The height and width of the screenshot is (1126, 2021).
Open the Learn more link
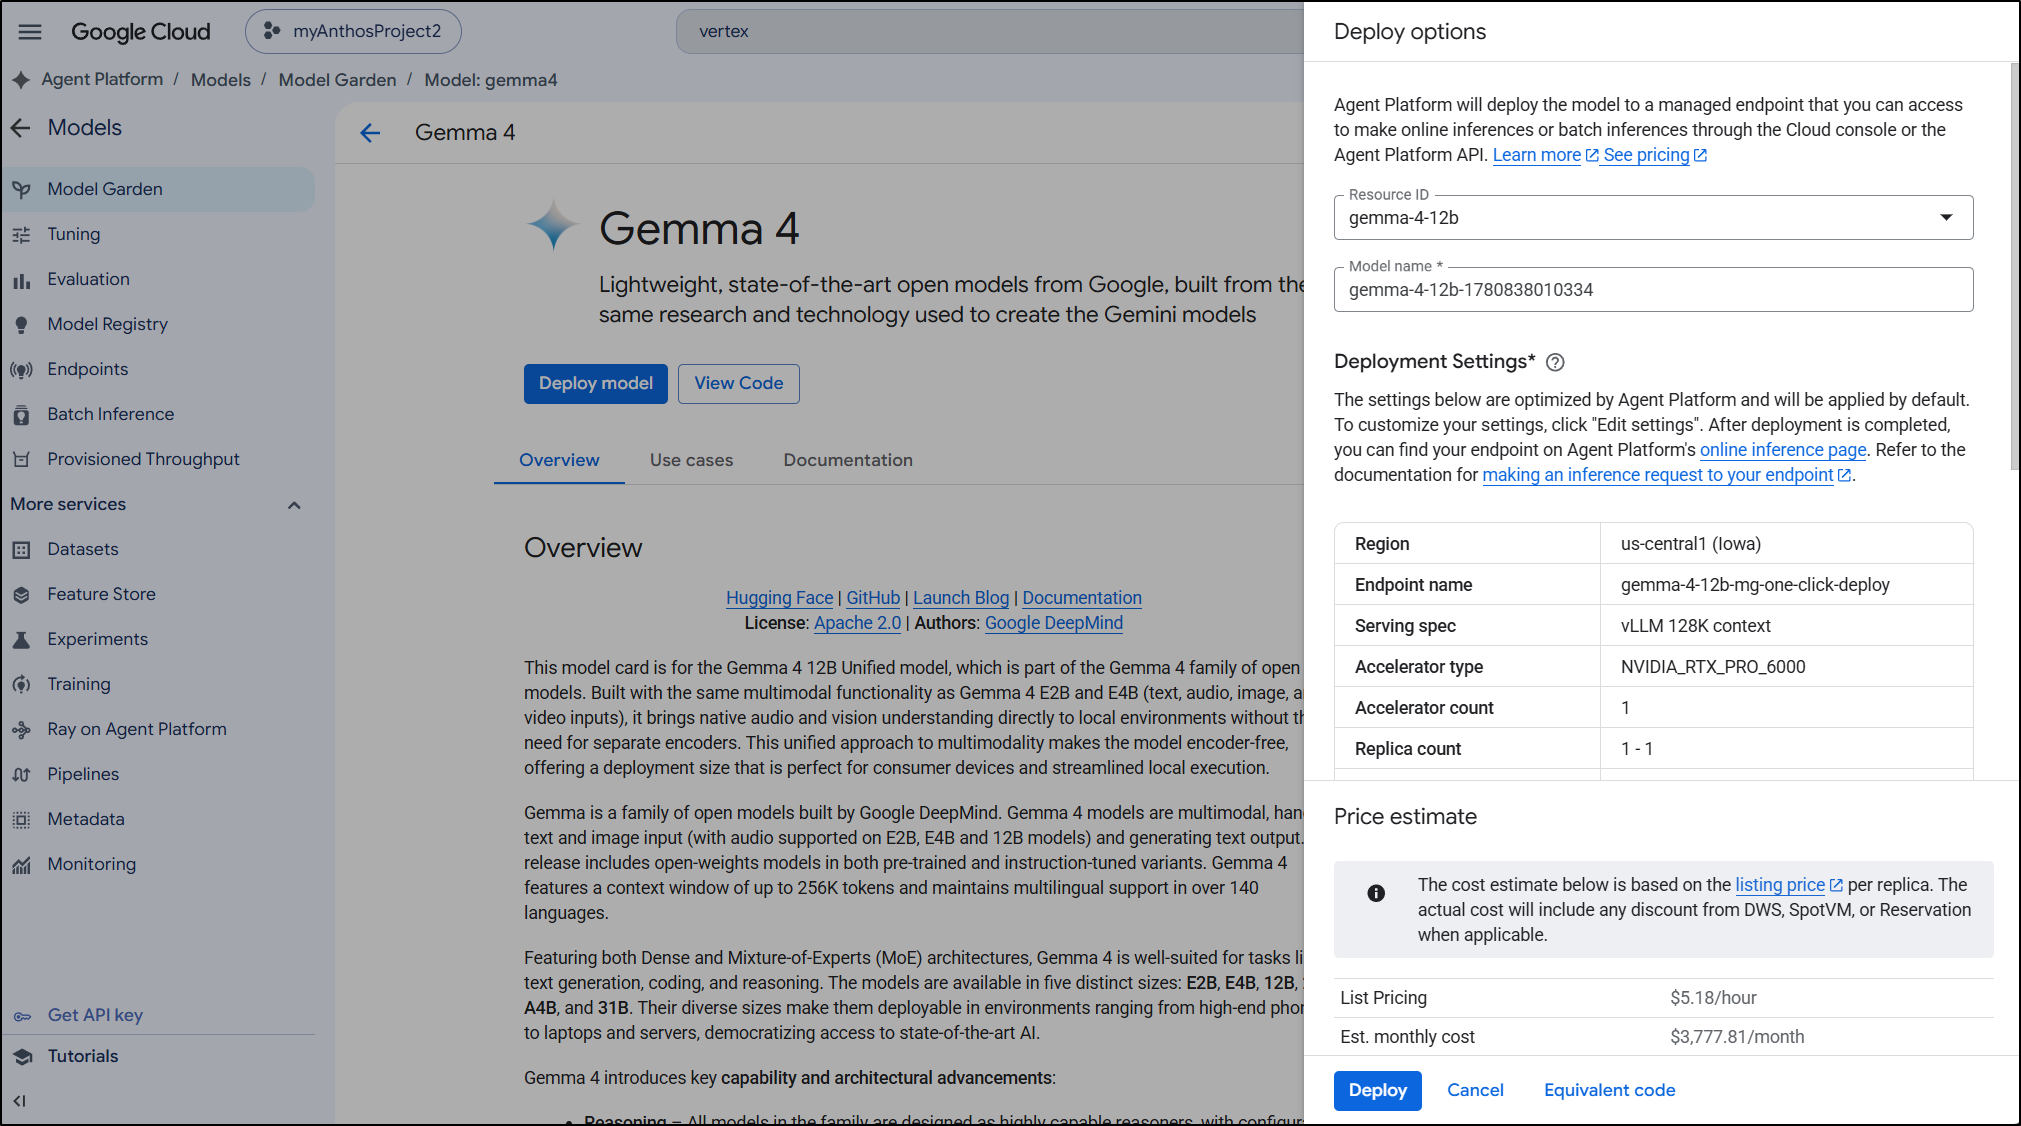point(1545,155)
